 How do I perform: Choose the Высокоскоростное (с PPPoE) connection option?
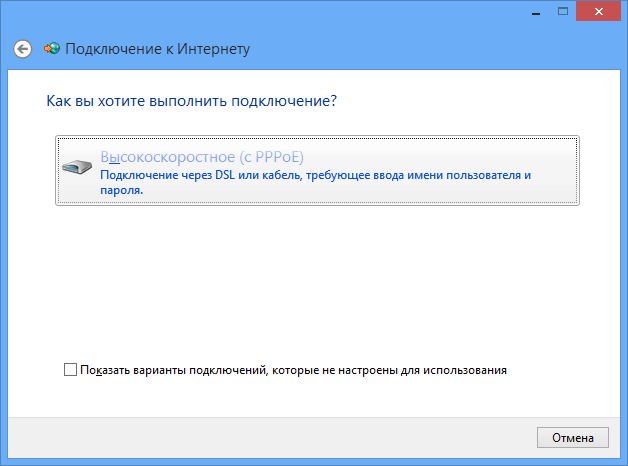point(317,171)
